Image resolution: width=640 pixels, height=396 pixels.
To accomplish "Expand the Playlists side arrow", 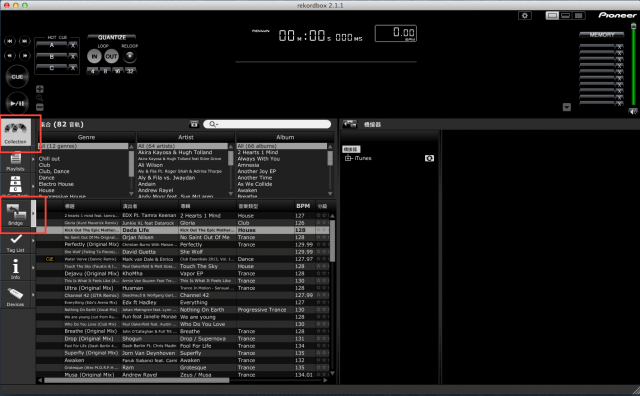I will [33, 159].
